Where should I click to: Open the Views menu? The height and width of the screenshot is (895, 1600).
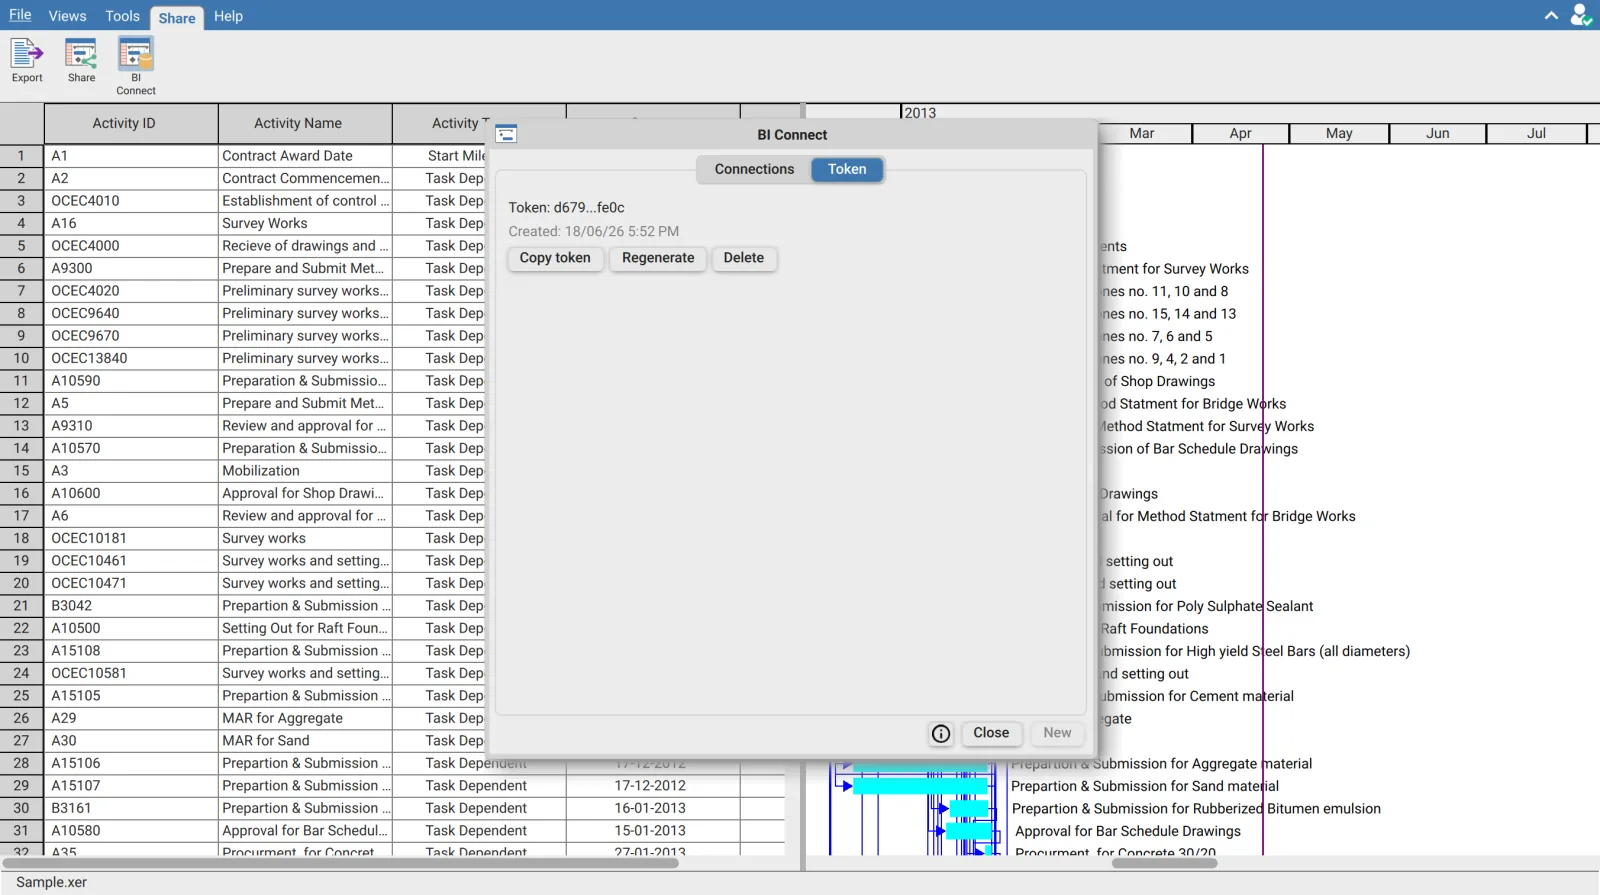(x=67, y=16)
